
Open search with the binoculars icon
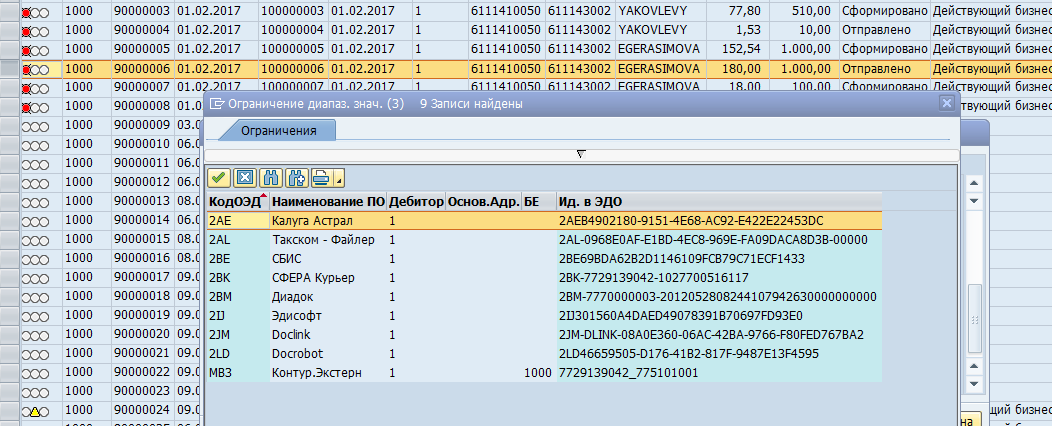[270, 178]
